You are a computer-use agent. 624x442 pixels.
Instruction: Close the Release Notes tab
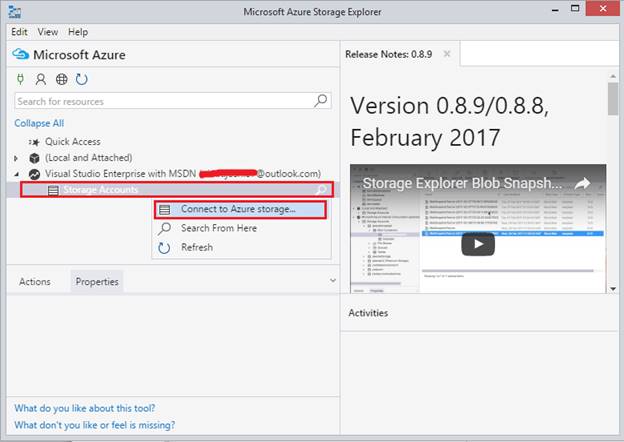pyautogui.click(x=447, y=54)
